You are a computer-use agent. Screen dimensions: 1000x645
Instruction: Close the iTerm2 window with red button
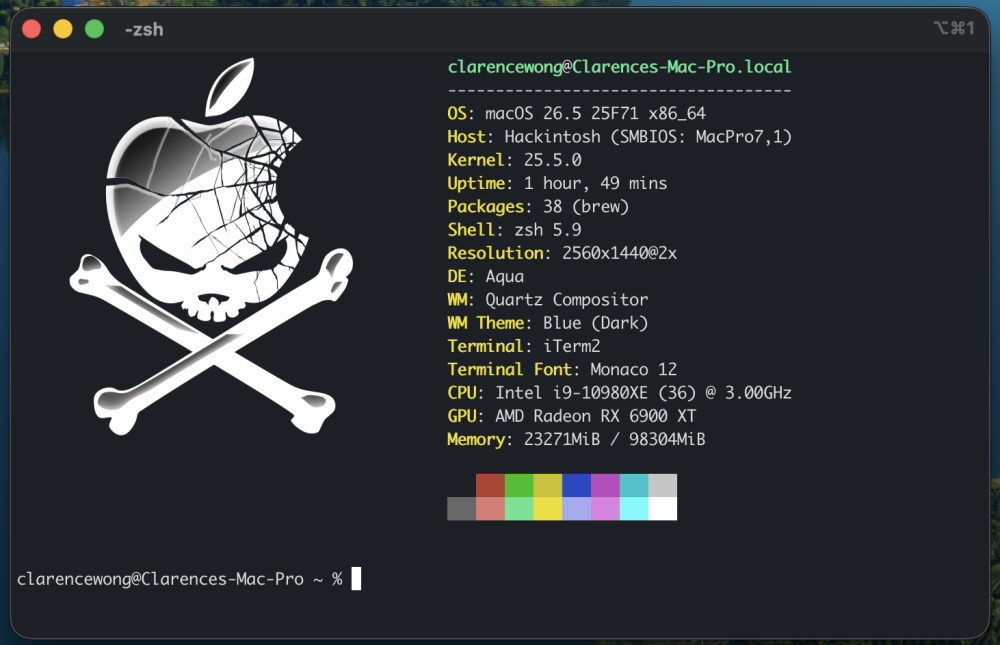31,29
